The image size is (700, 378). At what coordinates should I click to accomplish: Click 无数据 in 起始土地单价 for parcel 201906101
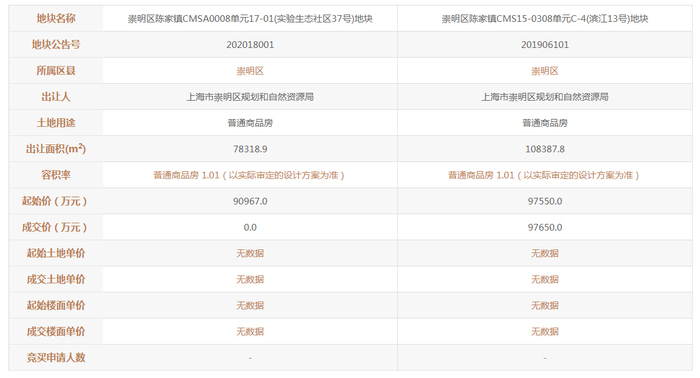(x=545, y=253)
